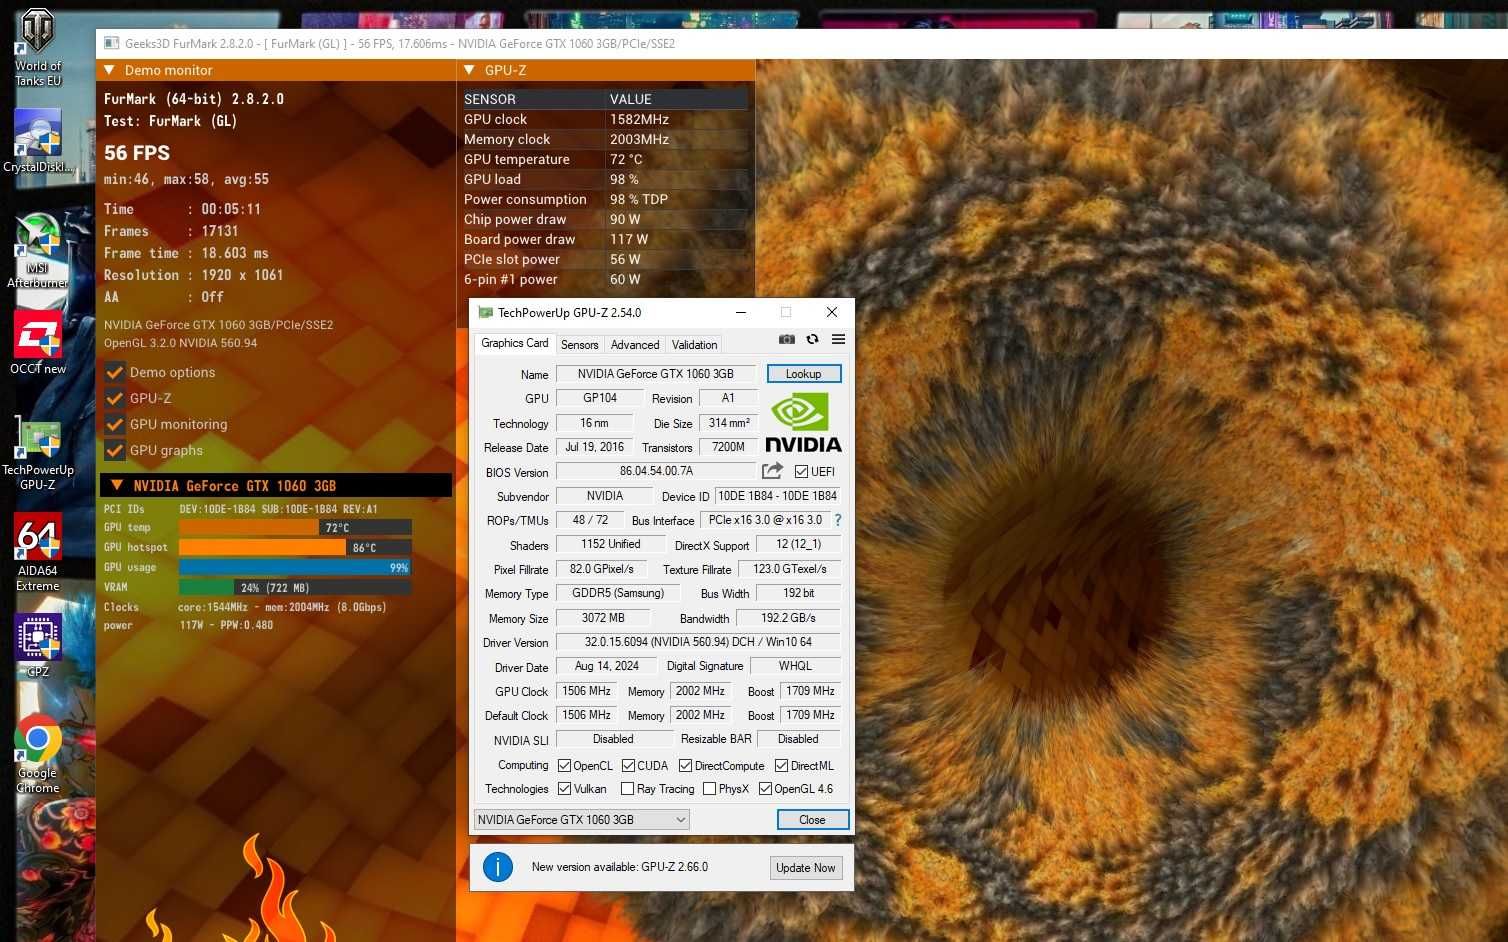Collapse the GPU-Z sensor panel
This screenshot has height=942, width=1508.
pyautogui.click(x=469, y=70)
